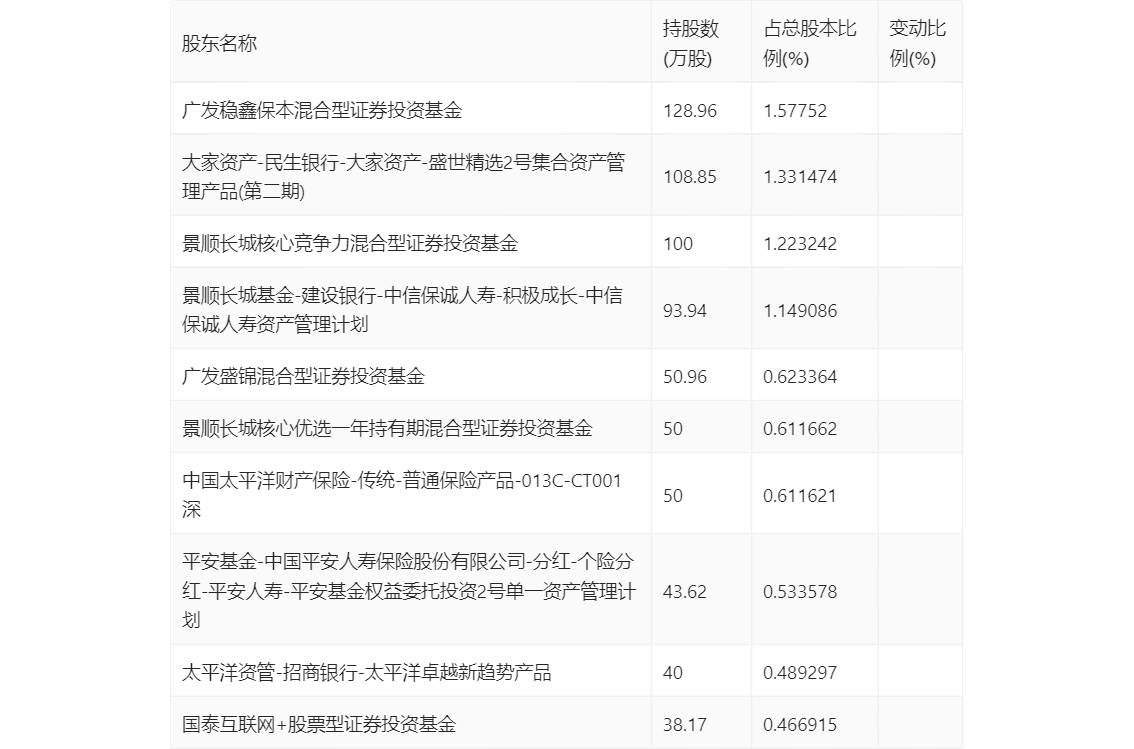Select 平安基金-中国平安人寿保险 shareholder name
The width and height of the screenshot is (1134, 749).
409,591
